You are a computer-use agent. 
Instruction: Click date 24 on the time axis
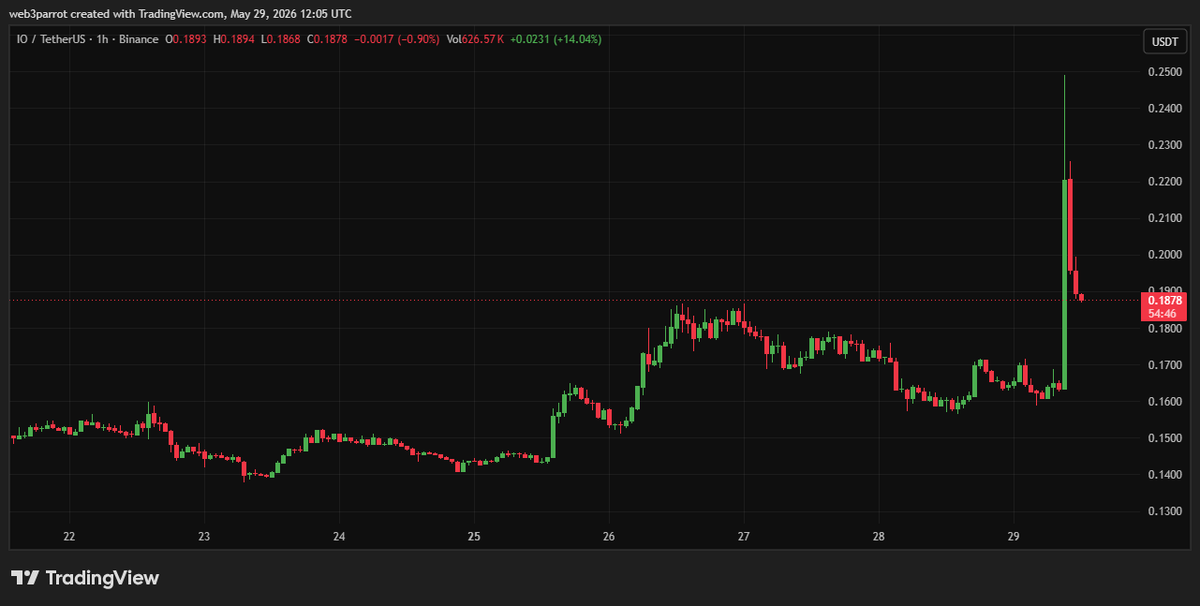tap(339, 536)
